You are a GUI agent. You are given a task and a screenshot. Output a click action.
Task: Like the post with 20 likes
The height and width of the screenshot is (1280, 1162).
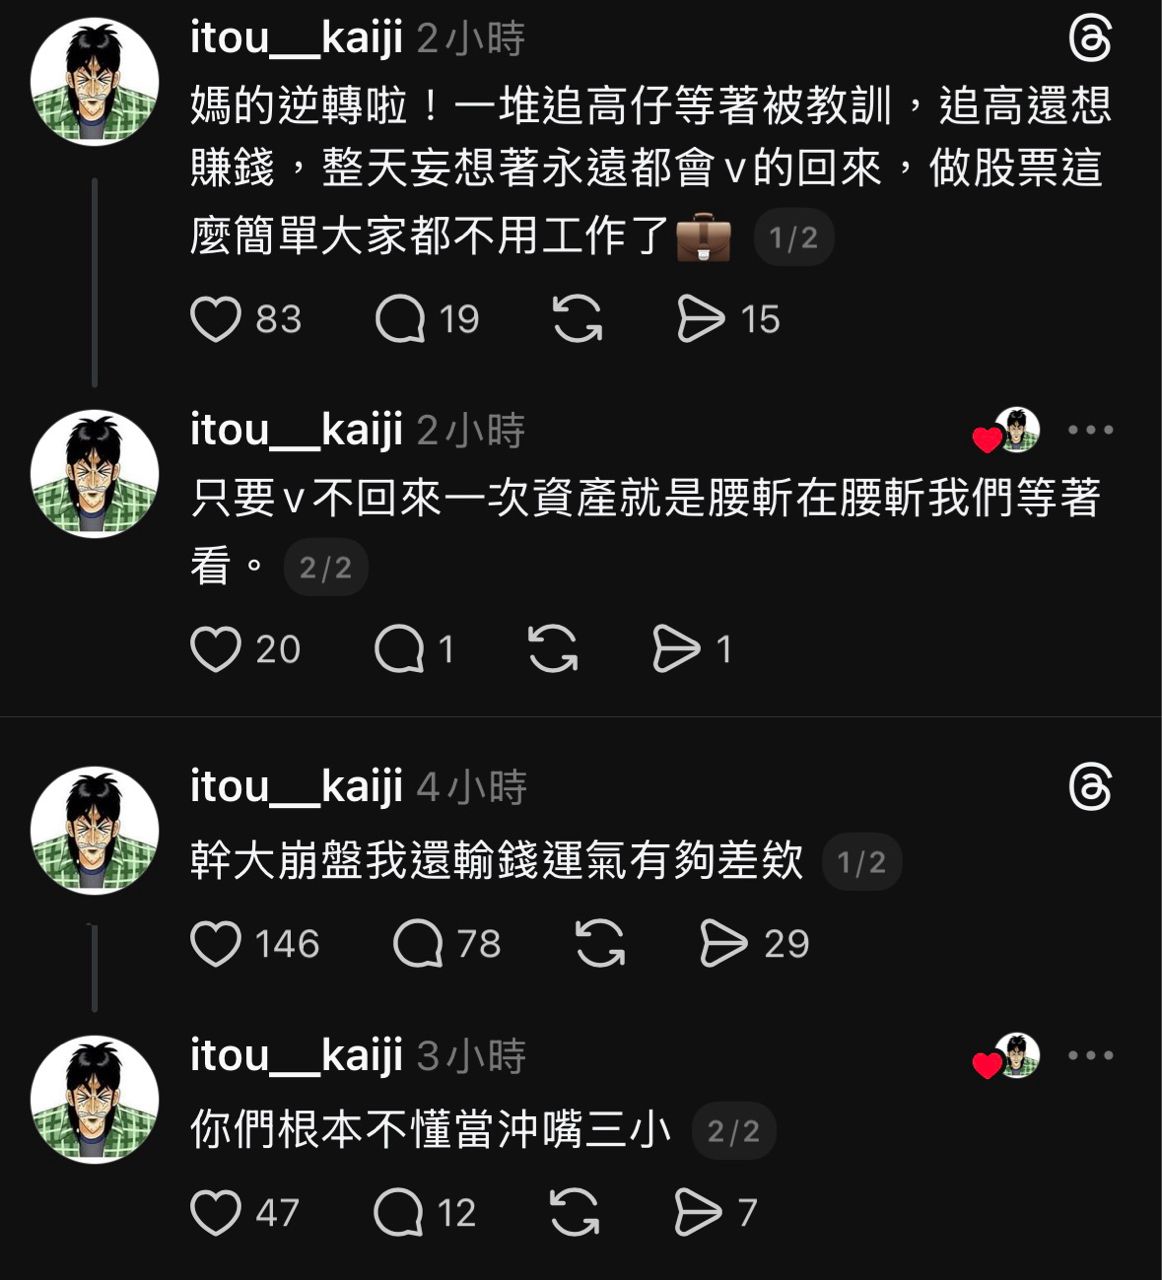click(216, 650)
